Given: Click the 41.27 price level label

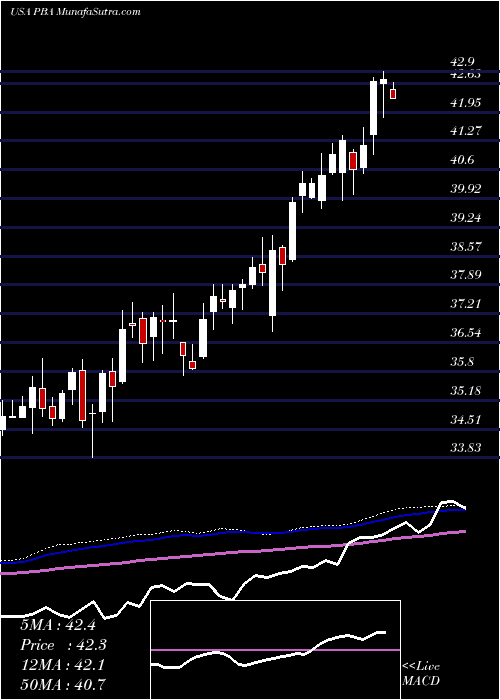Looking at the screenshot, I should click(466, 131).
